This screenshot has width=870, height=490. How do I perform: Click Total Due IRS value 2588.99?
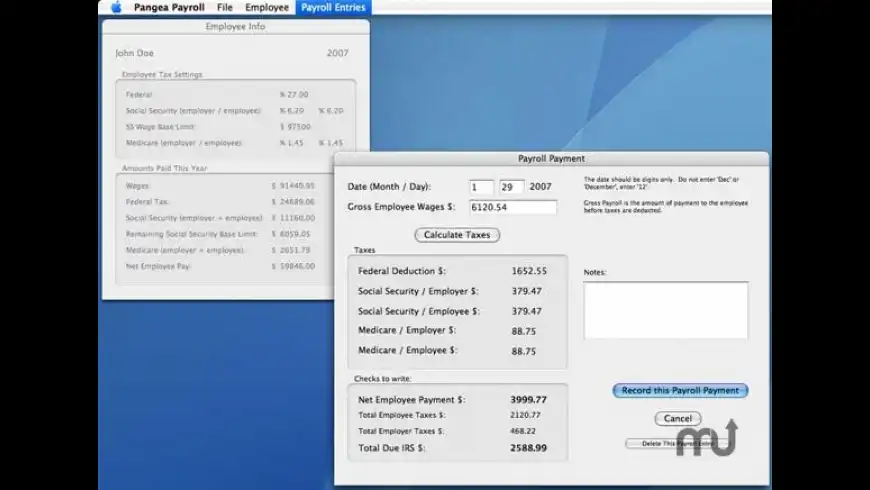click(528, 448)
